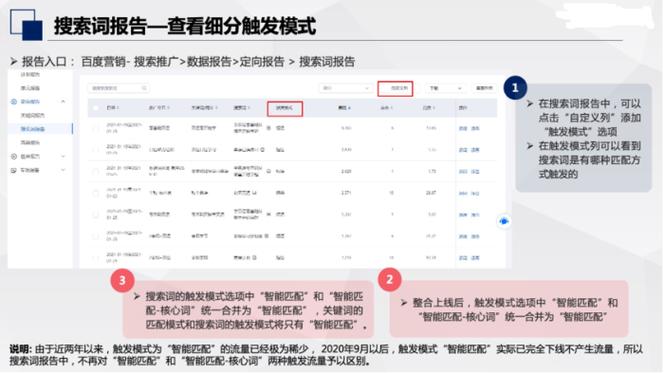Screen dimensions: 664x373
Task: Click the magnifier icon in the search box
Action: [x=144, y=88]
